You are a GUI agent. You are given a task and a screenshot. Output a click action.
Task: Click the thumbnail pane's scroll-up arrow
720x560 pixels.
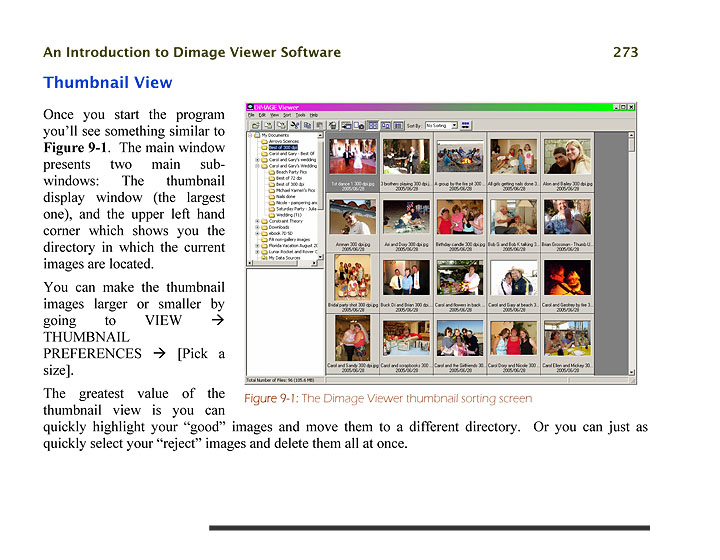click(632, 135)
